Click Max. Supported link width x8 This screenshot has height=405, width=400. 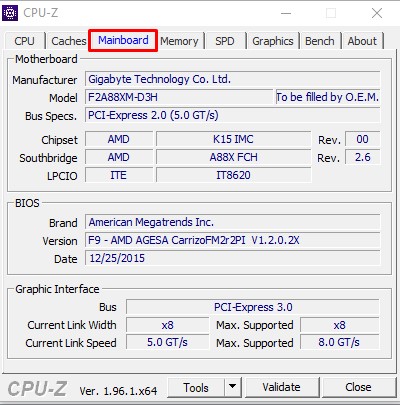coord(340,325)
